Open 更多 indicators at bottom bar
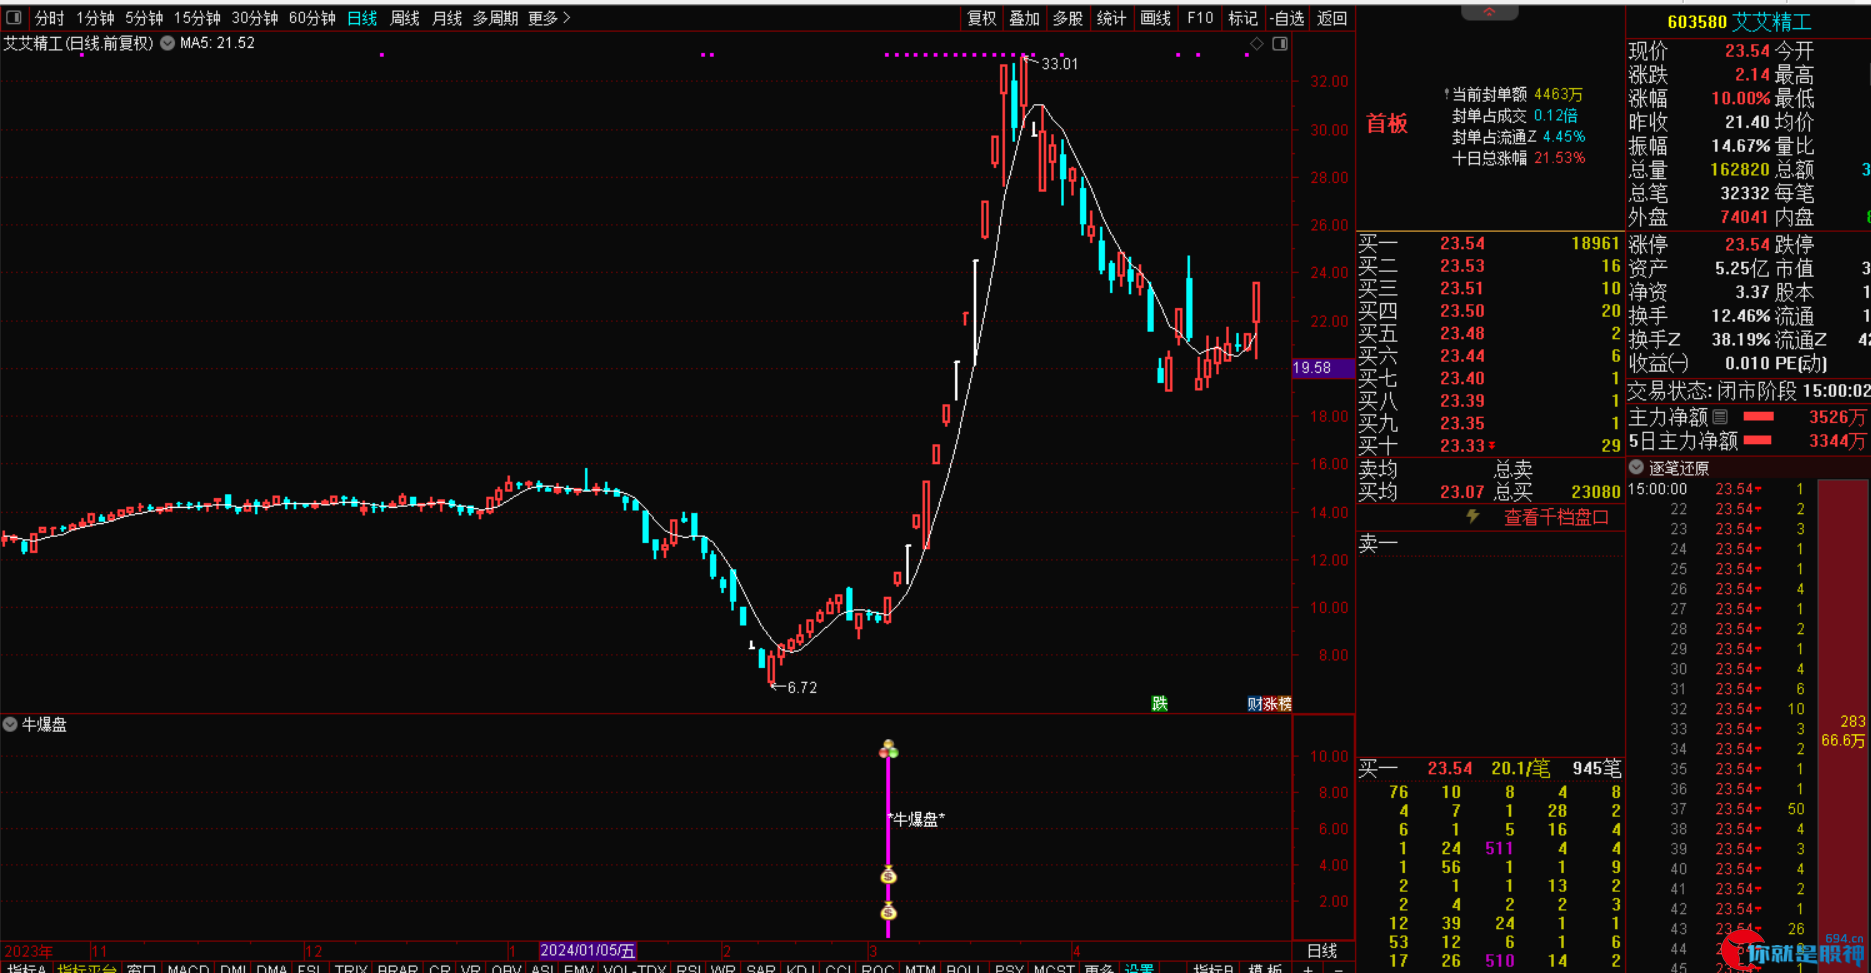The height and width of the screenshot is (973, 1871). pyautogui.click(x=1099, y=968)
